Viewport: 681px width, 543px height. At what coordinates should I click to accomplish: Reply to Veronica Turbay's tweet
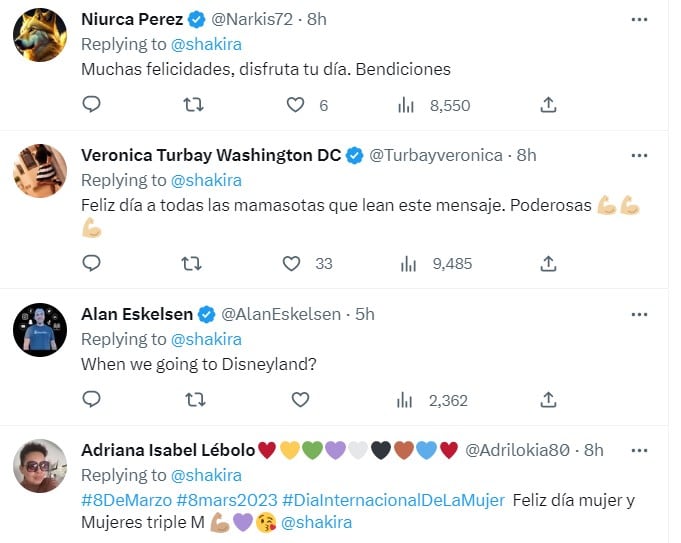[91, 263]
